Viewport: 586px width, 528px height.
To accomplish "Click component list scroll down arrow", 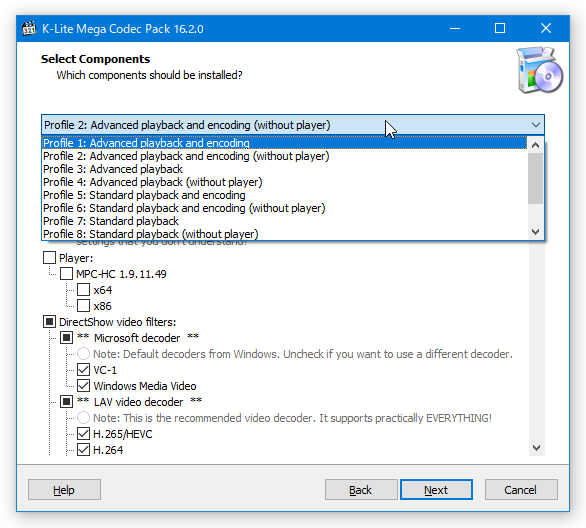I will click(536, 448).
